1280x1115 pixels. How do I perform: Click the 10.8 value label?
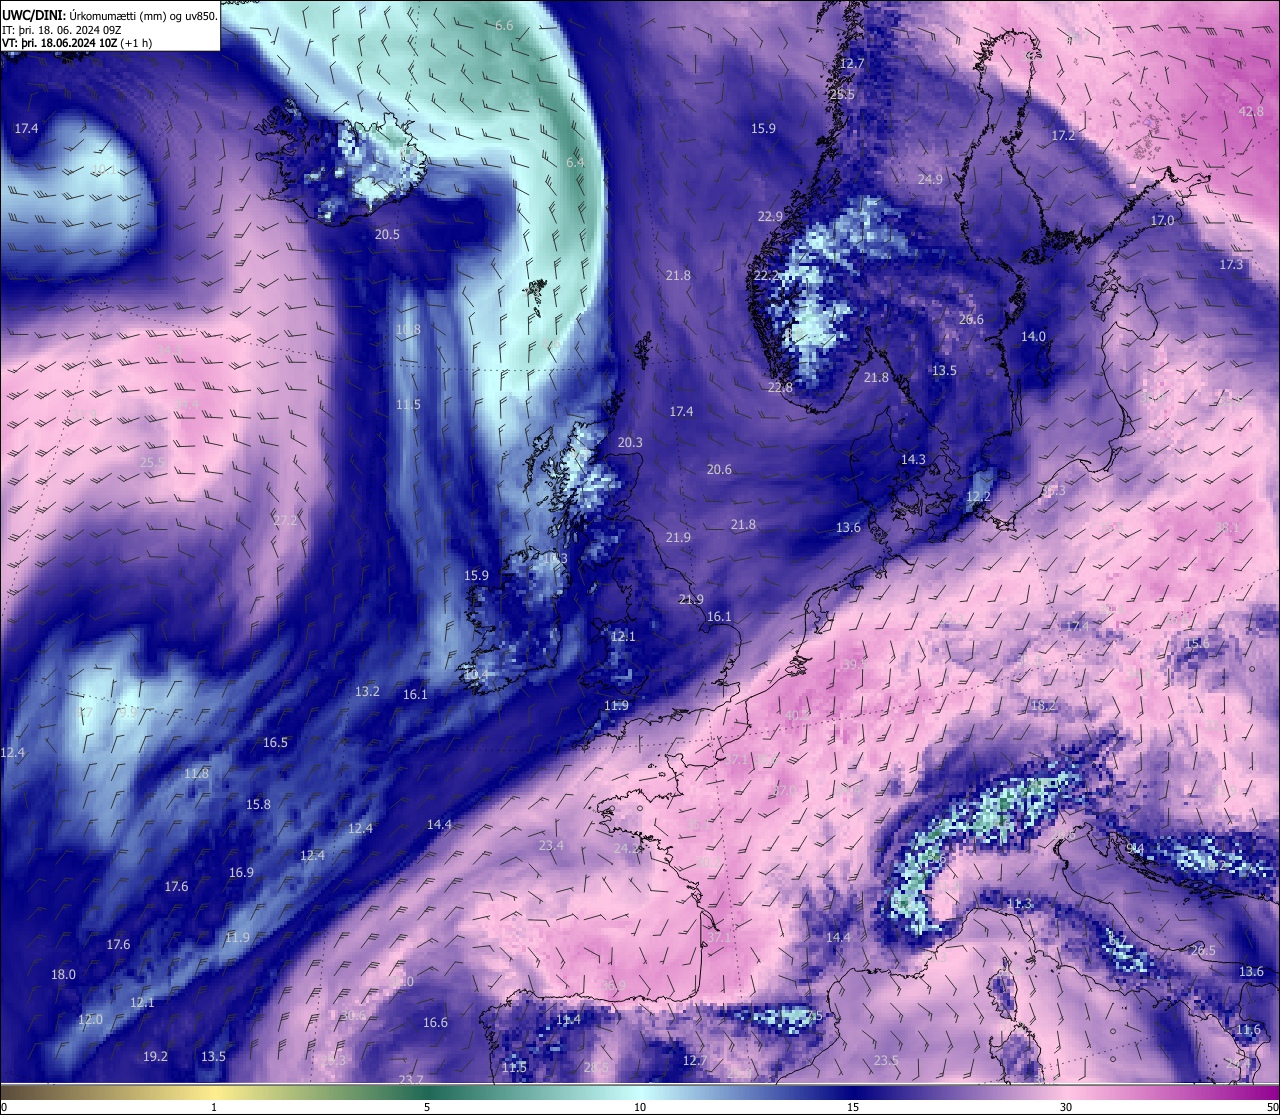pos(408,330)
